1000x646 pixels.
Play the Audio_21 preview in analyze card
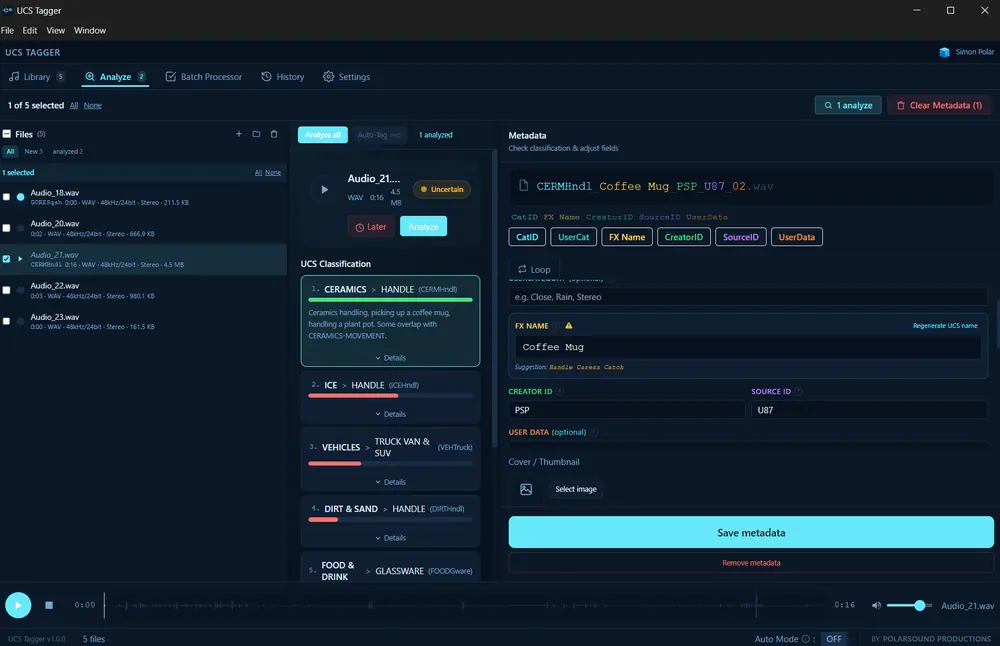point(325,189)
